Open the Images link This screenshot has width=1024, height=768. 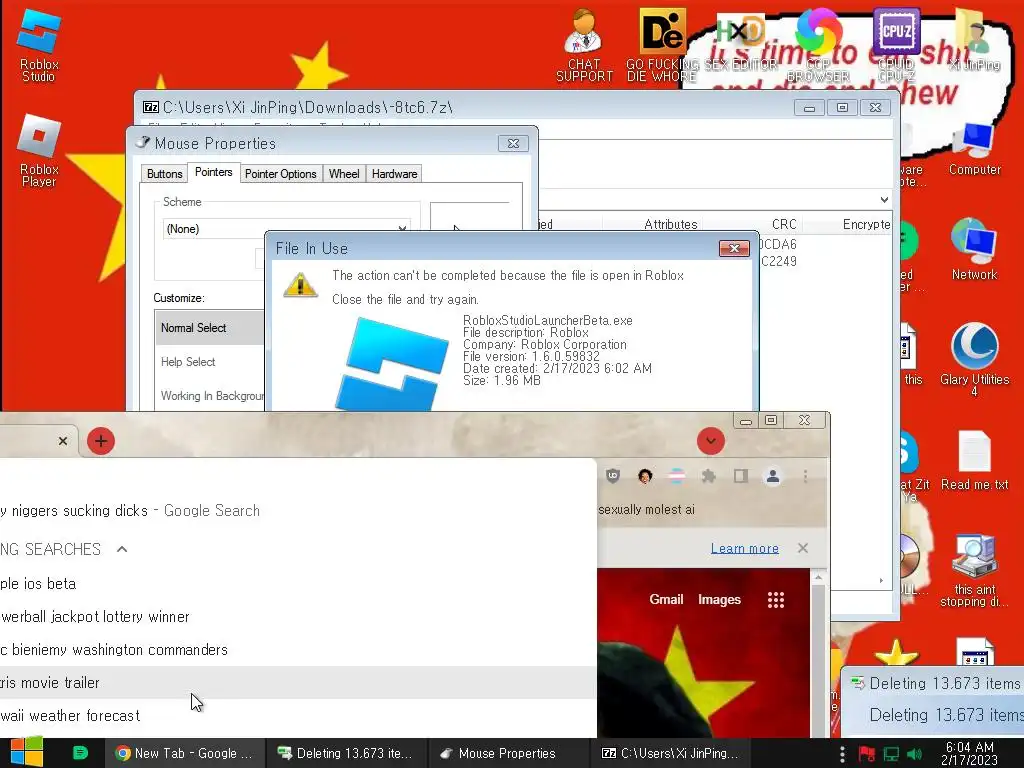719,600
